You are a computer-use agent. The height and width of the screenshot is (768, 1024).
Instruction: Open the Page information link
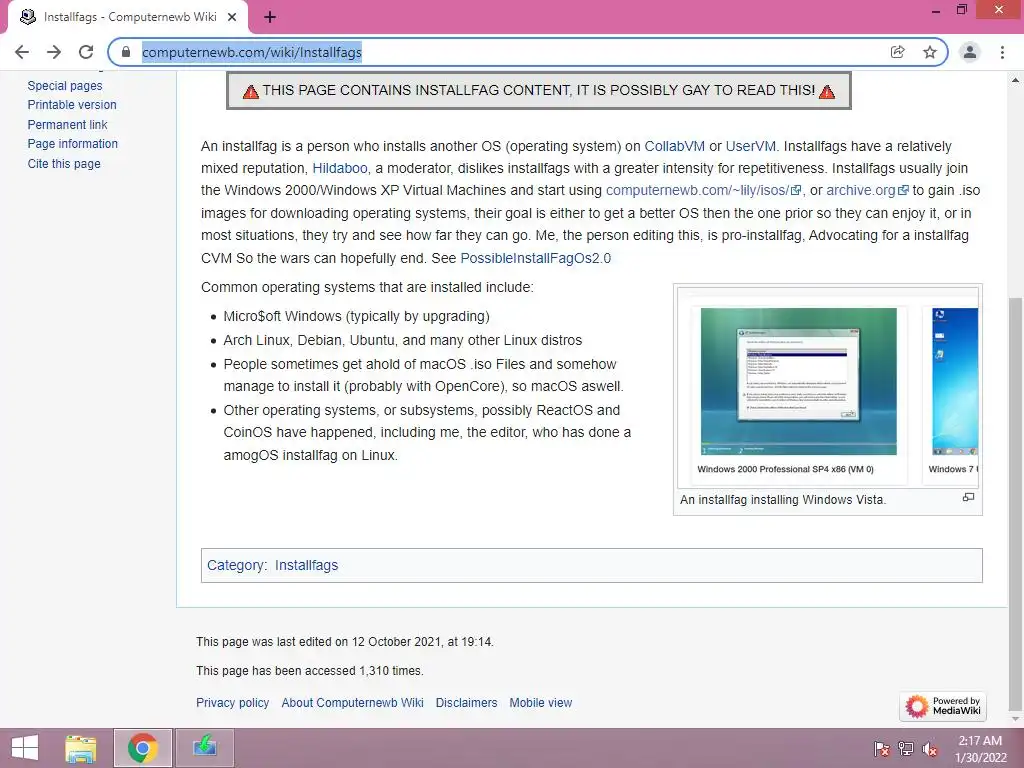pyautogui.click(x=72, y=144)
